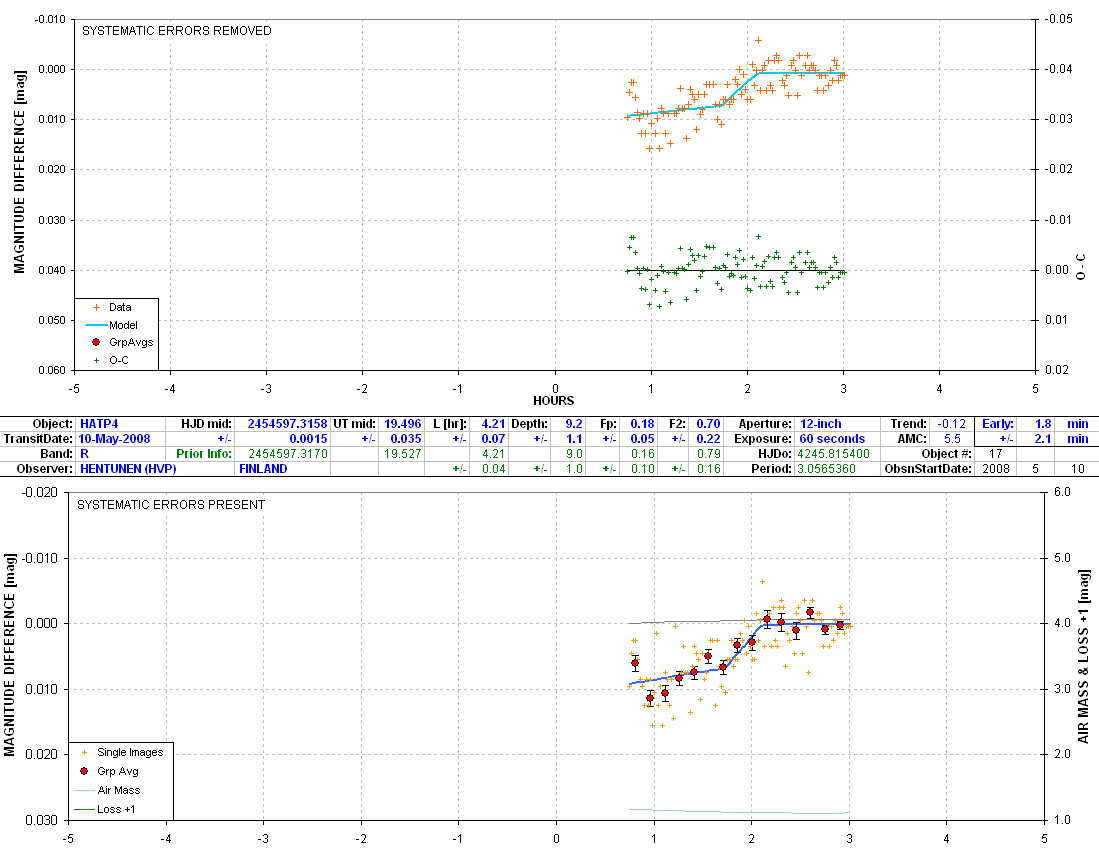Click the AMC value 5.5
Screen dimensions: 1099x852
click(952, 439)
